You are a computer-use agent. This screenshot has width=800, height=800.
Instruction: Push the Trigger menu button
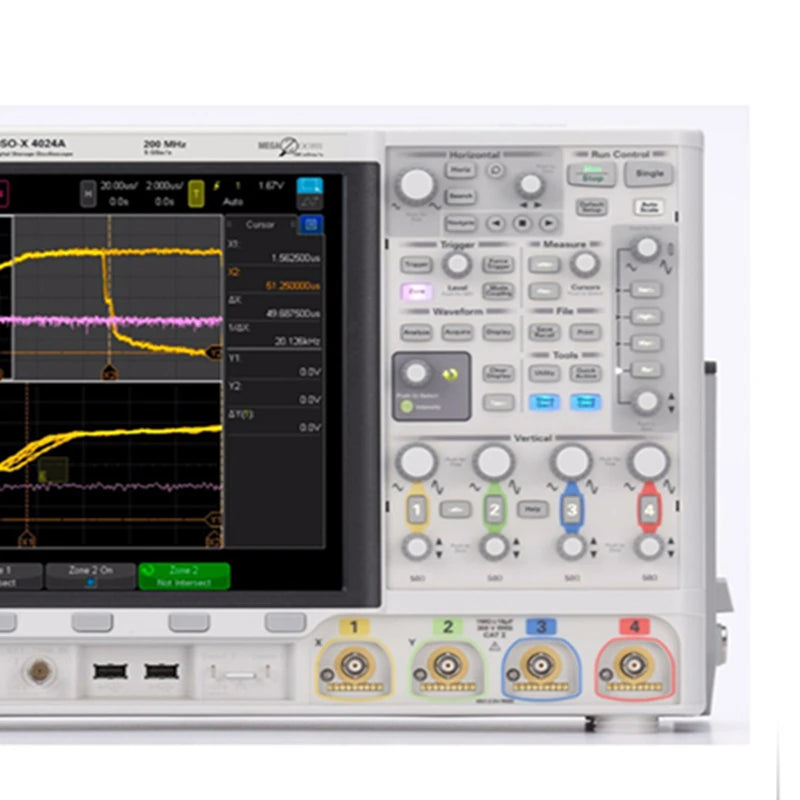pos(416,264)
